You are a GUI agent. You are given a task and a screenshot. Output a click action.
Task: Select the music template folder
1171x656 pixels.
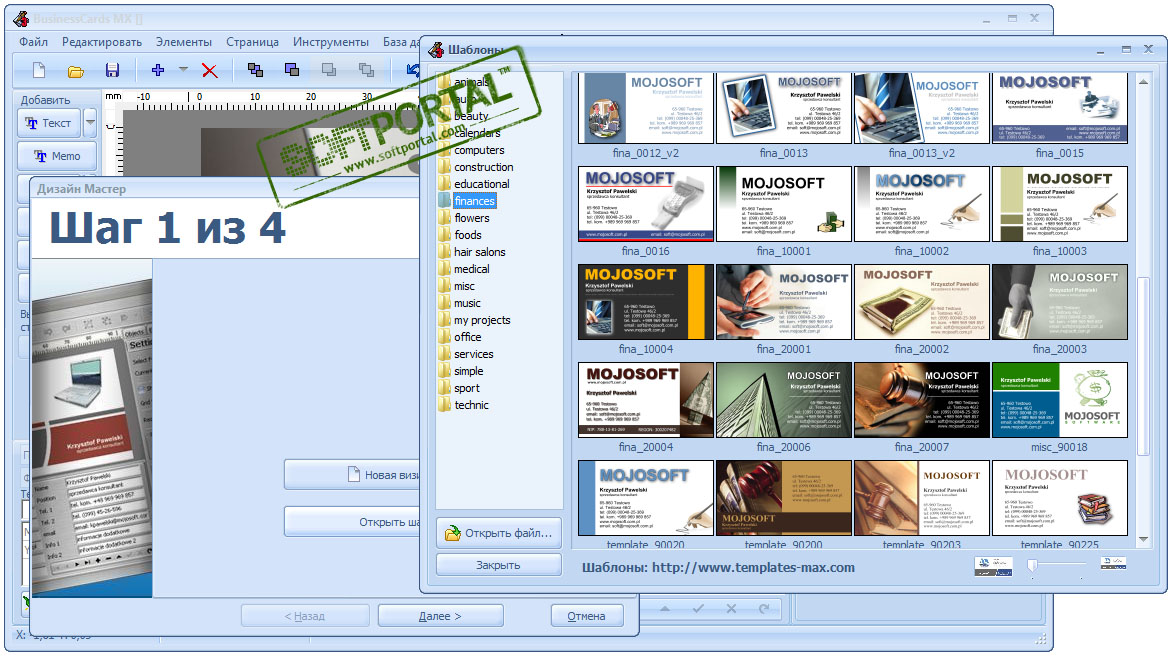point(467,303)
